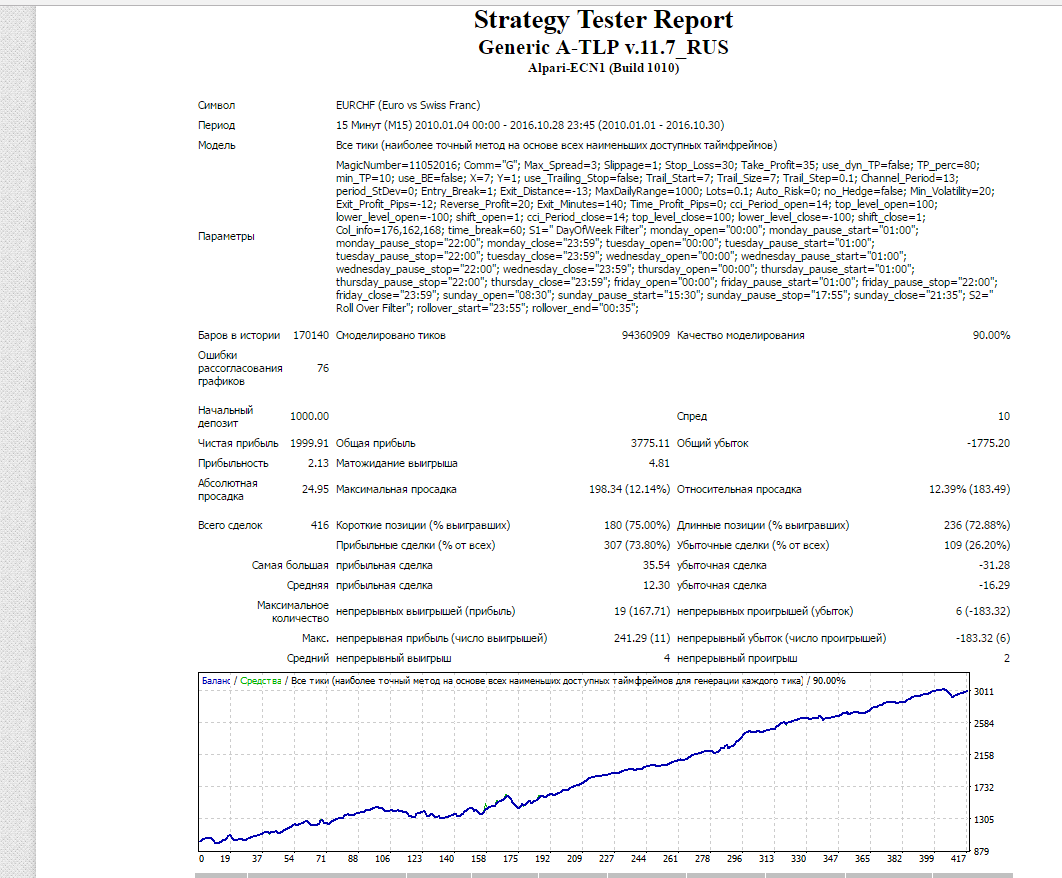1062x878 pixels.
Task: Click the Прибыльные сделки (% от всех) label
Action: point(415,545)
